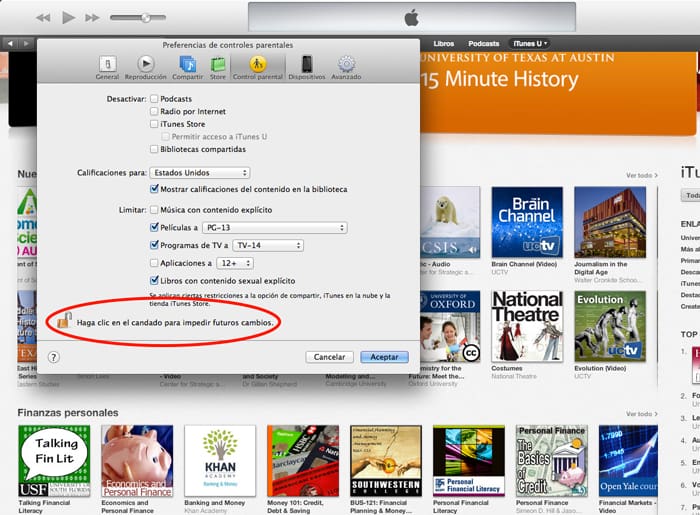Click the padlock icon to prevent changes
Viewport: 700px width, 515px height.
coord(65,320)
